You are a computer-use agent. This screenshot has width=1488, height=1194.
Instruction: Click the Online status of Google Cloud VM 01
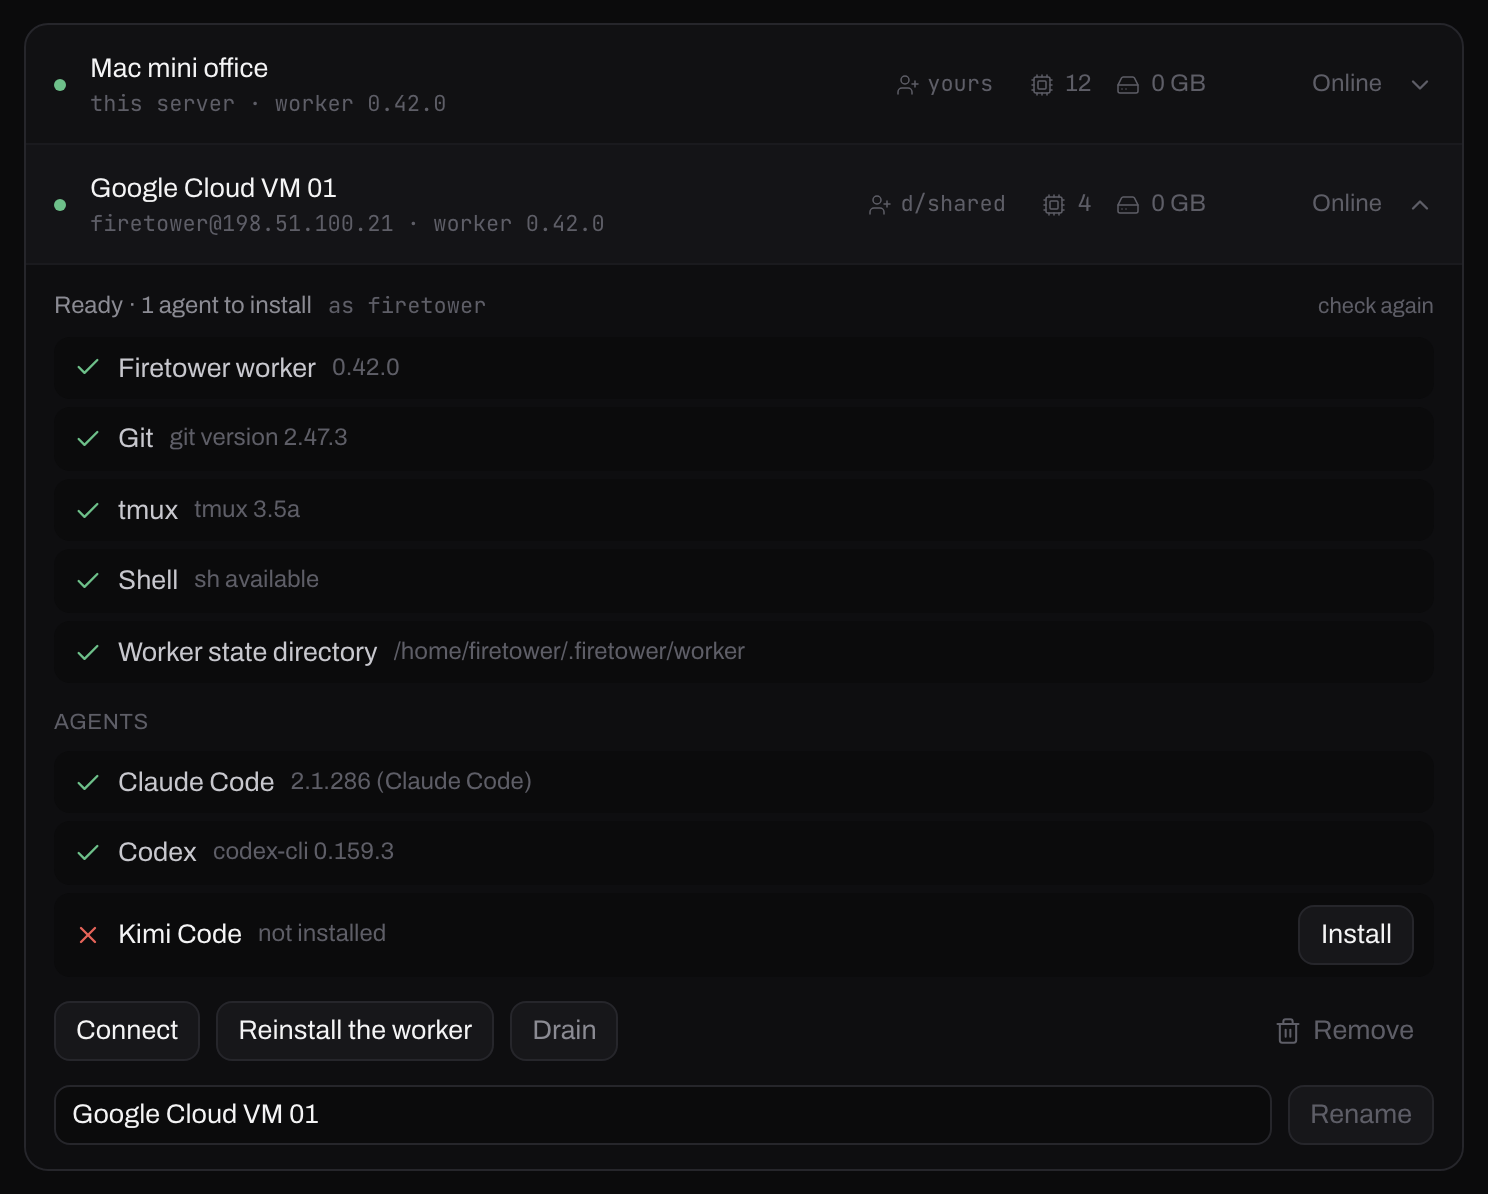click(1347, 204)
